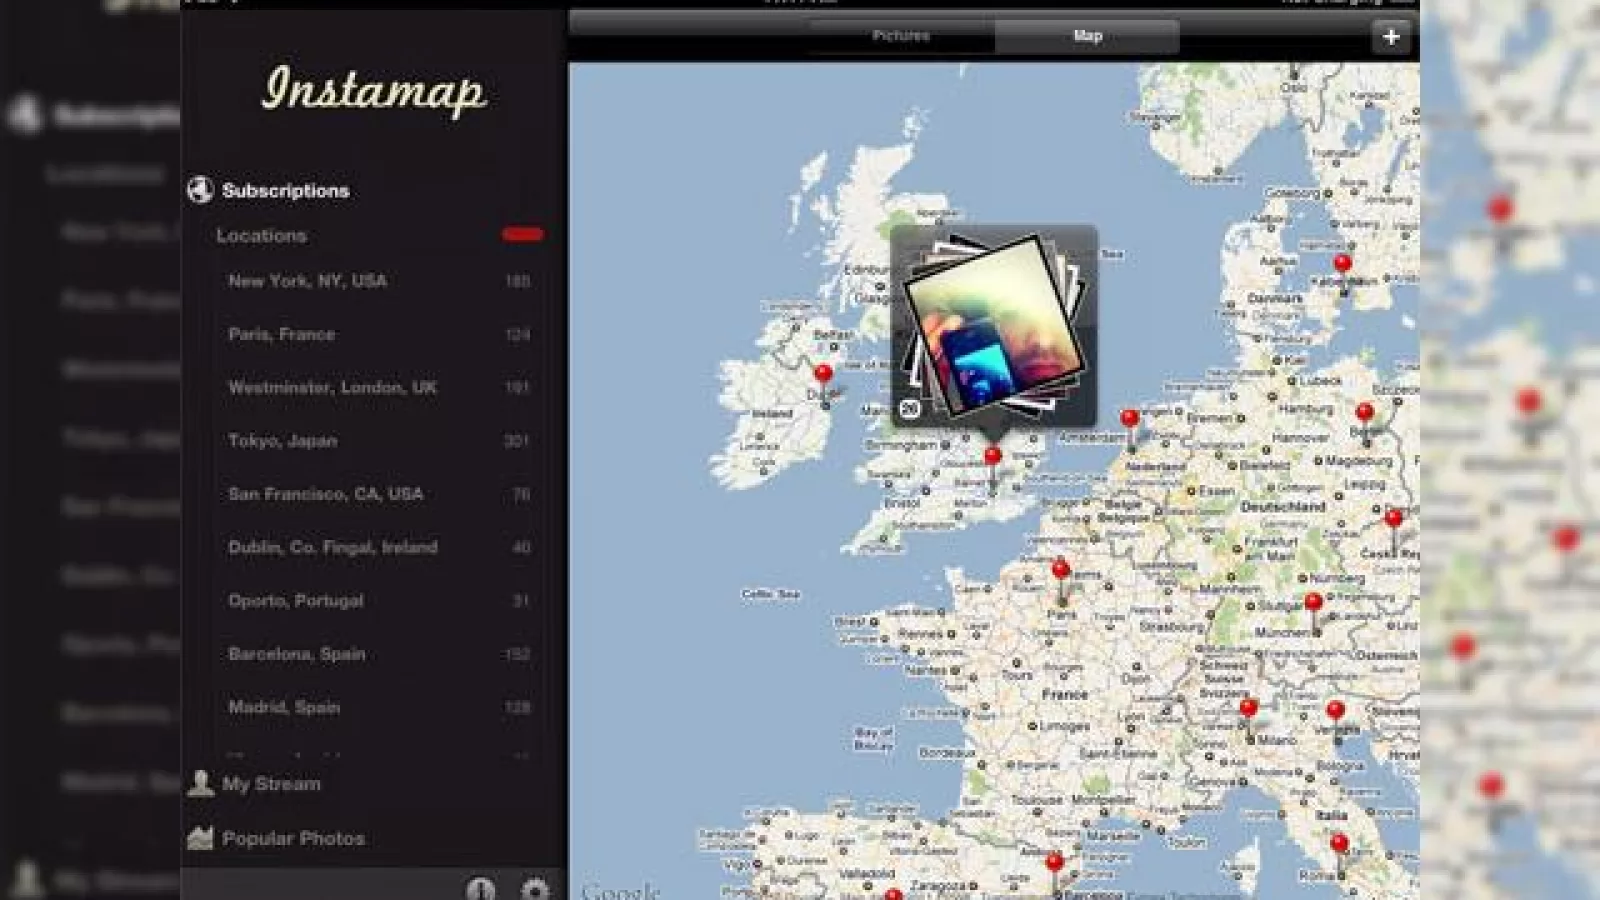Open the info button at bottom
Image resolution: width=1600 pixels, height=900 pixels.
tap(483, 890)
